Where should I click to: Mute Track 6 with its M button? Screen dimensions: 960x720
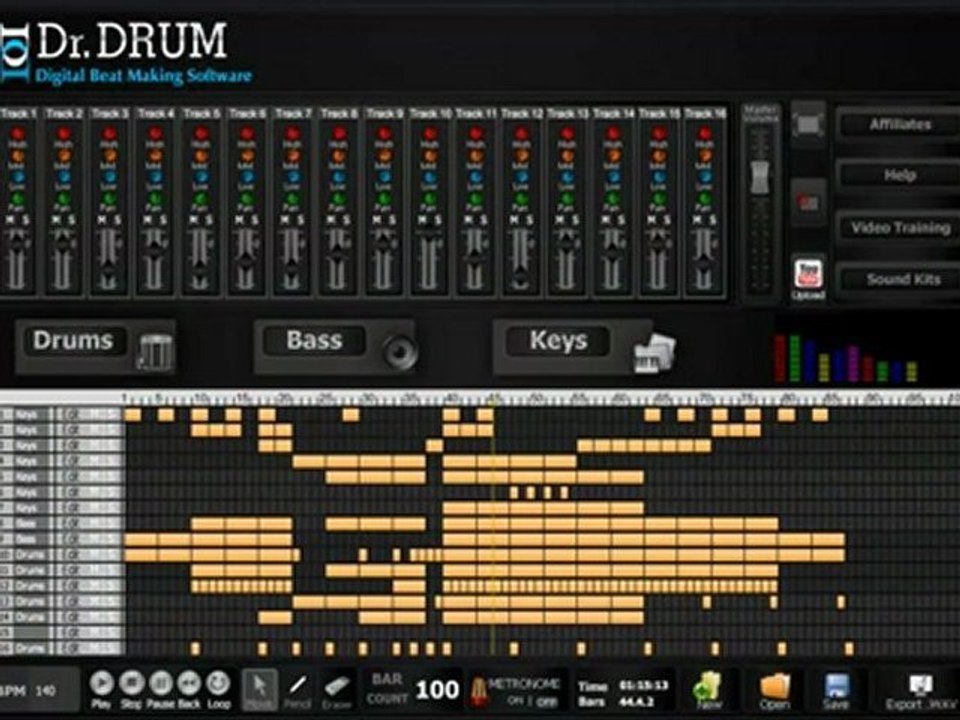pyautogui.click(x=239, y=220)
